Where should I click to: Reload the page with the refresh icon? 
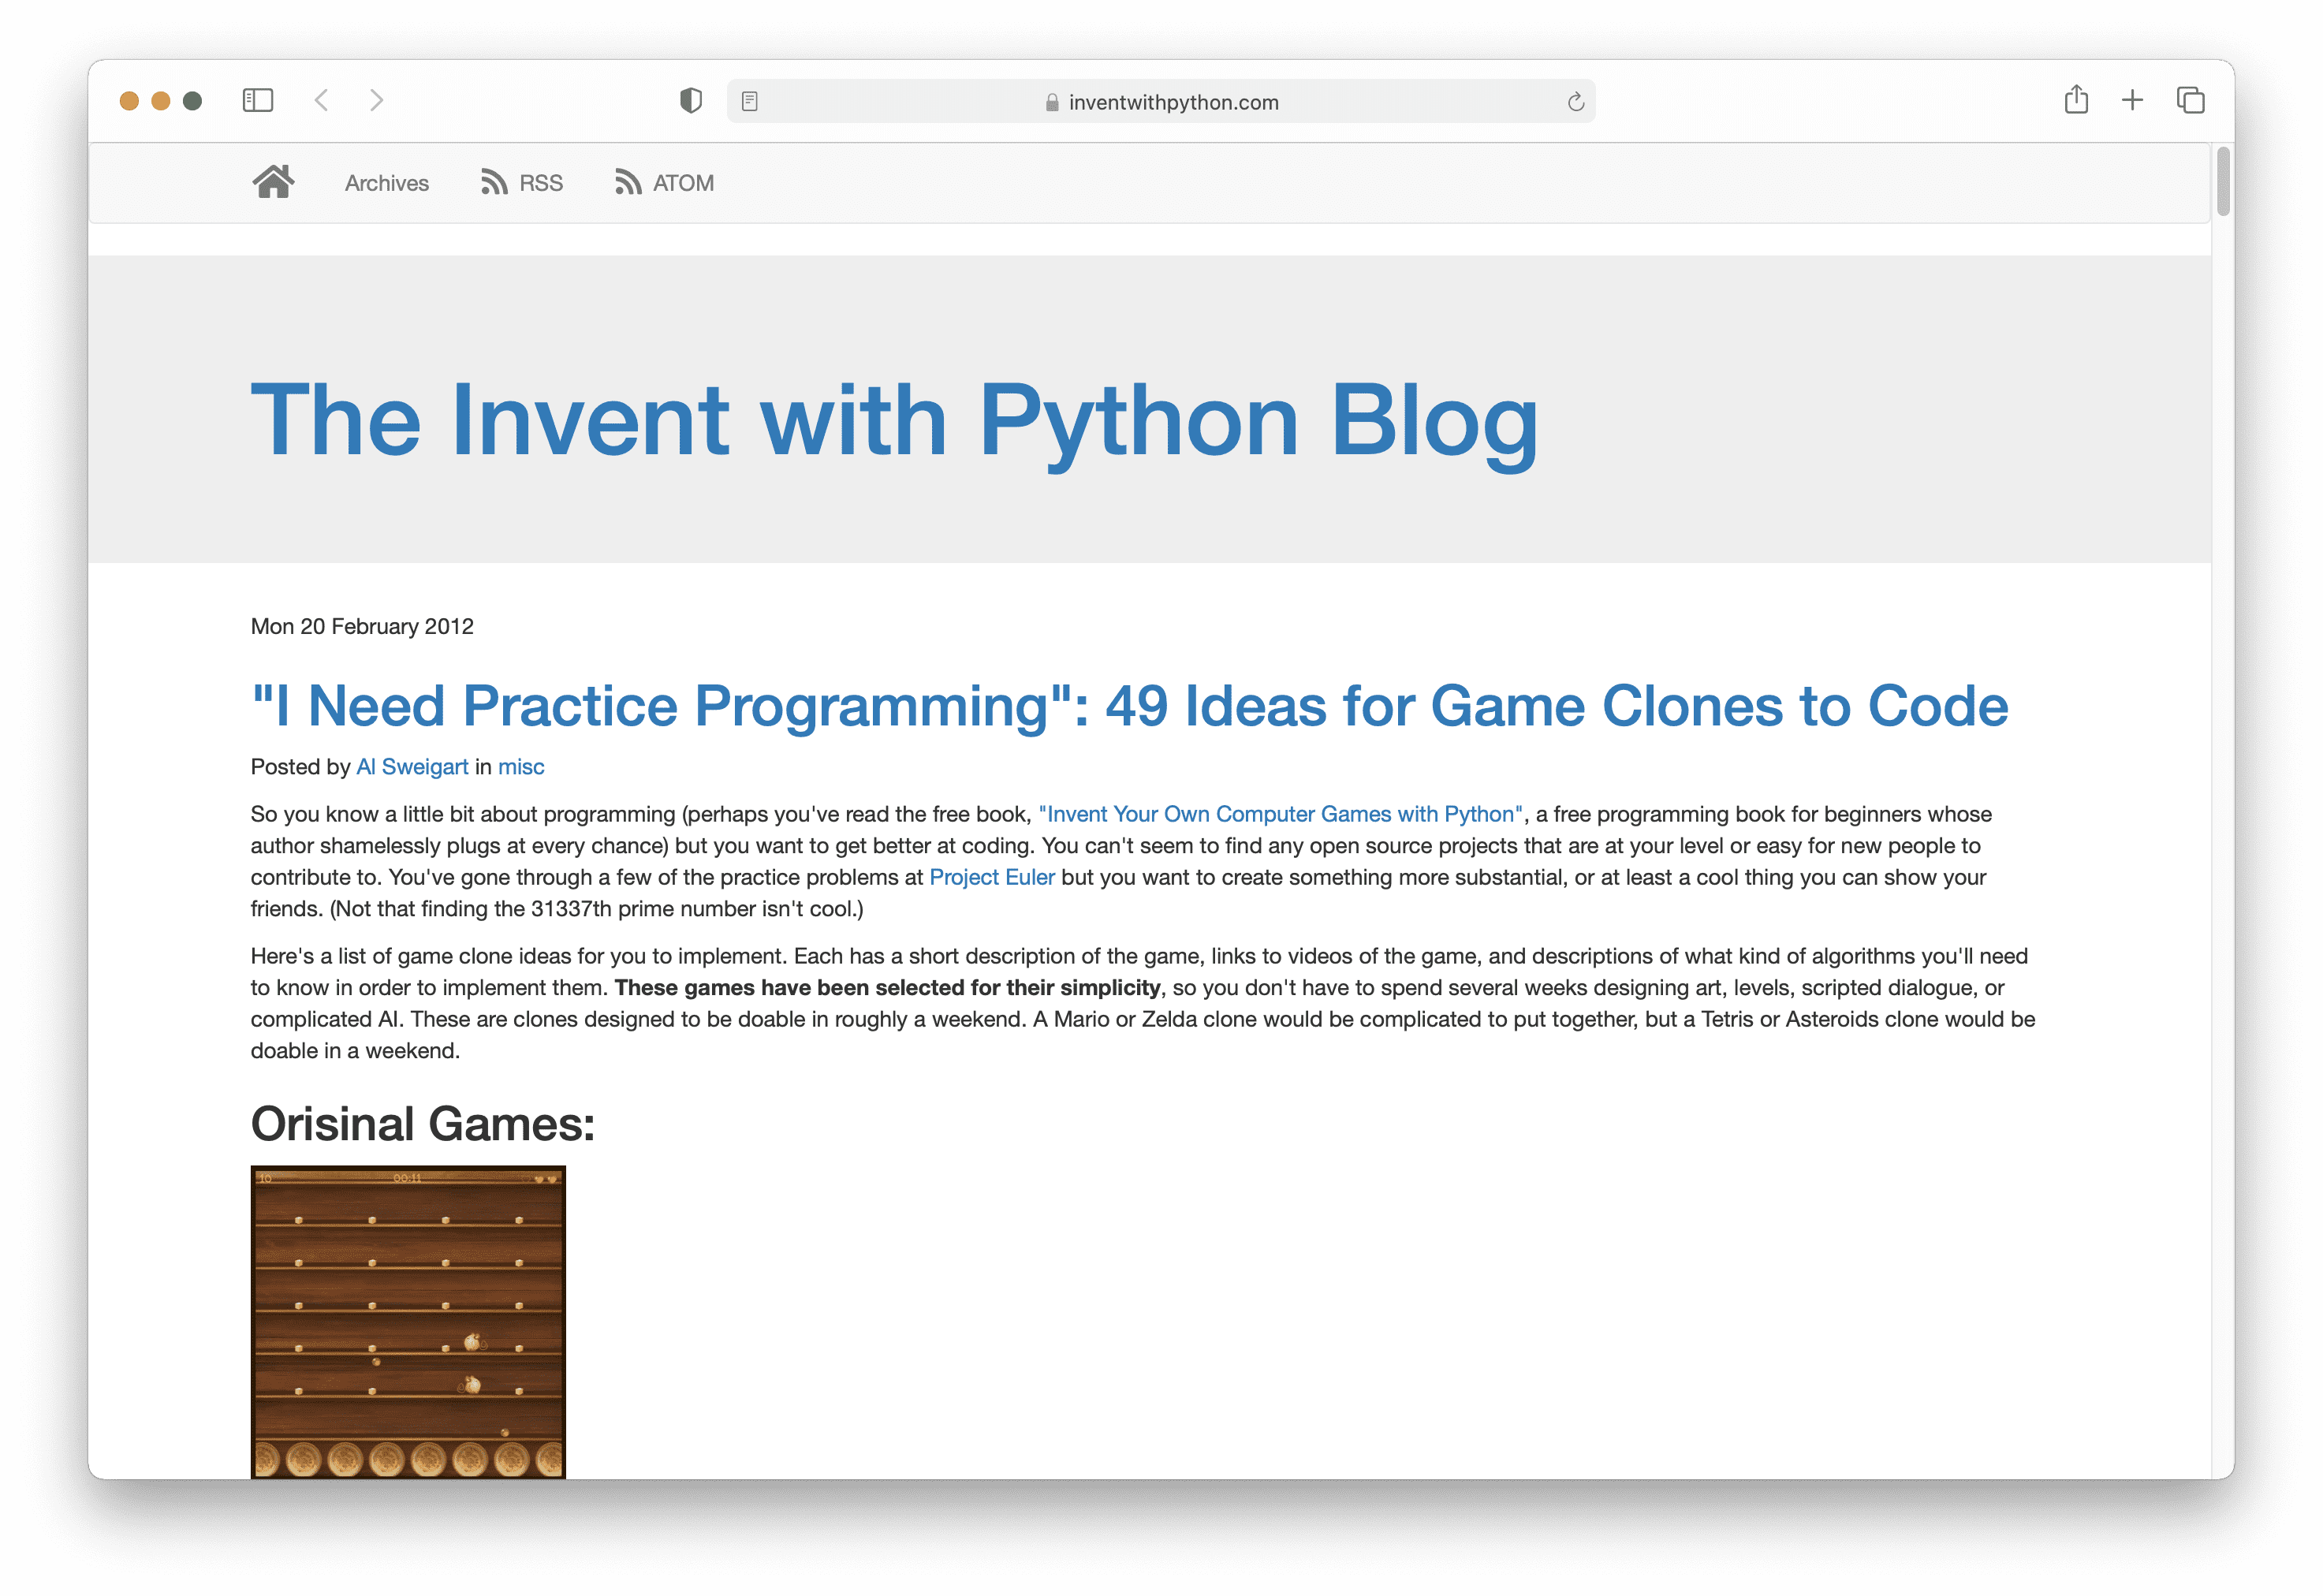click(x=1576, y=102)
